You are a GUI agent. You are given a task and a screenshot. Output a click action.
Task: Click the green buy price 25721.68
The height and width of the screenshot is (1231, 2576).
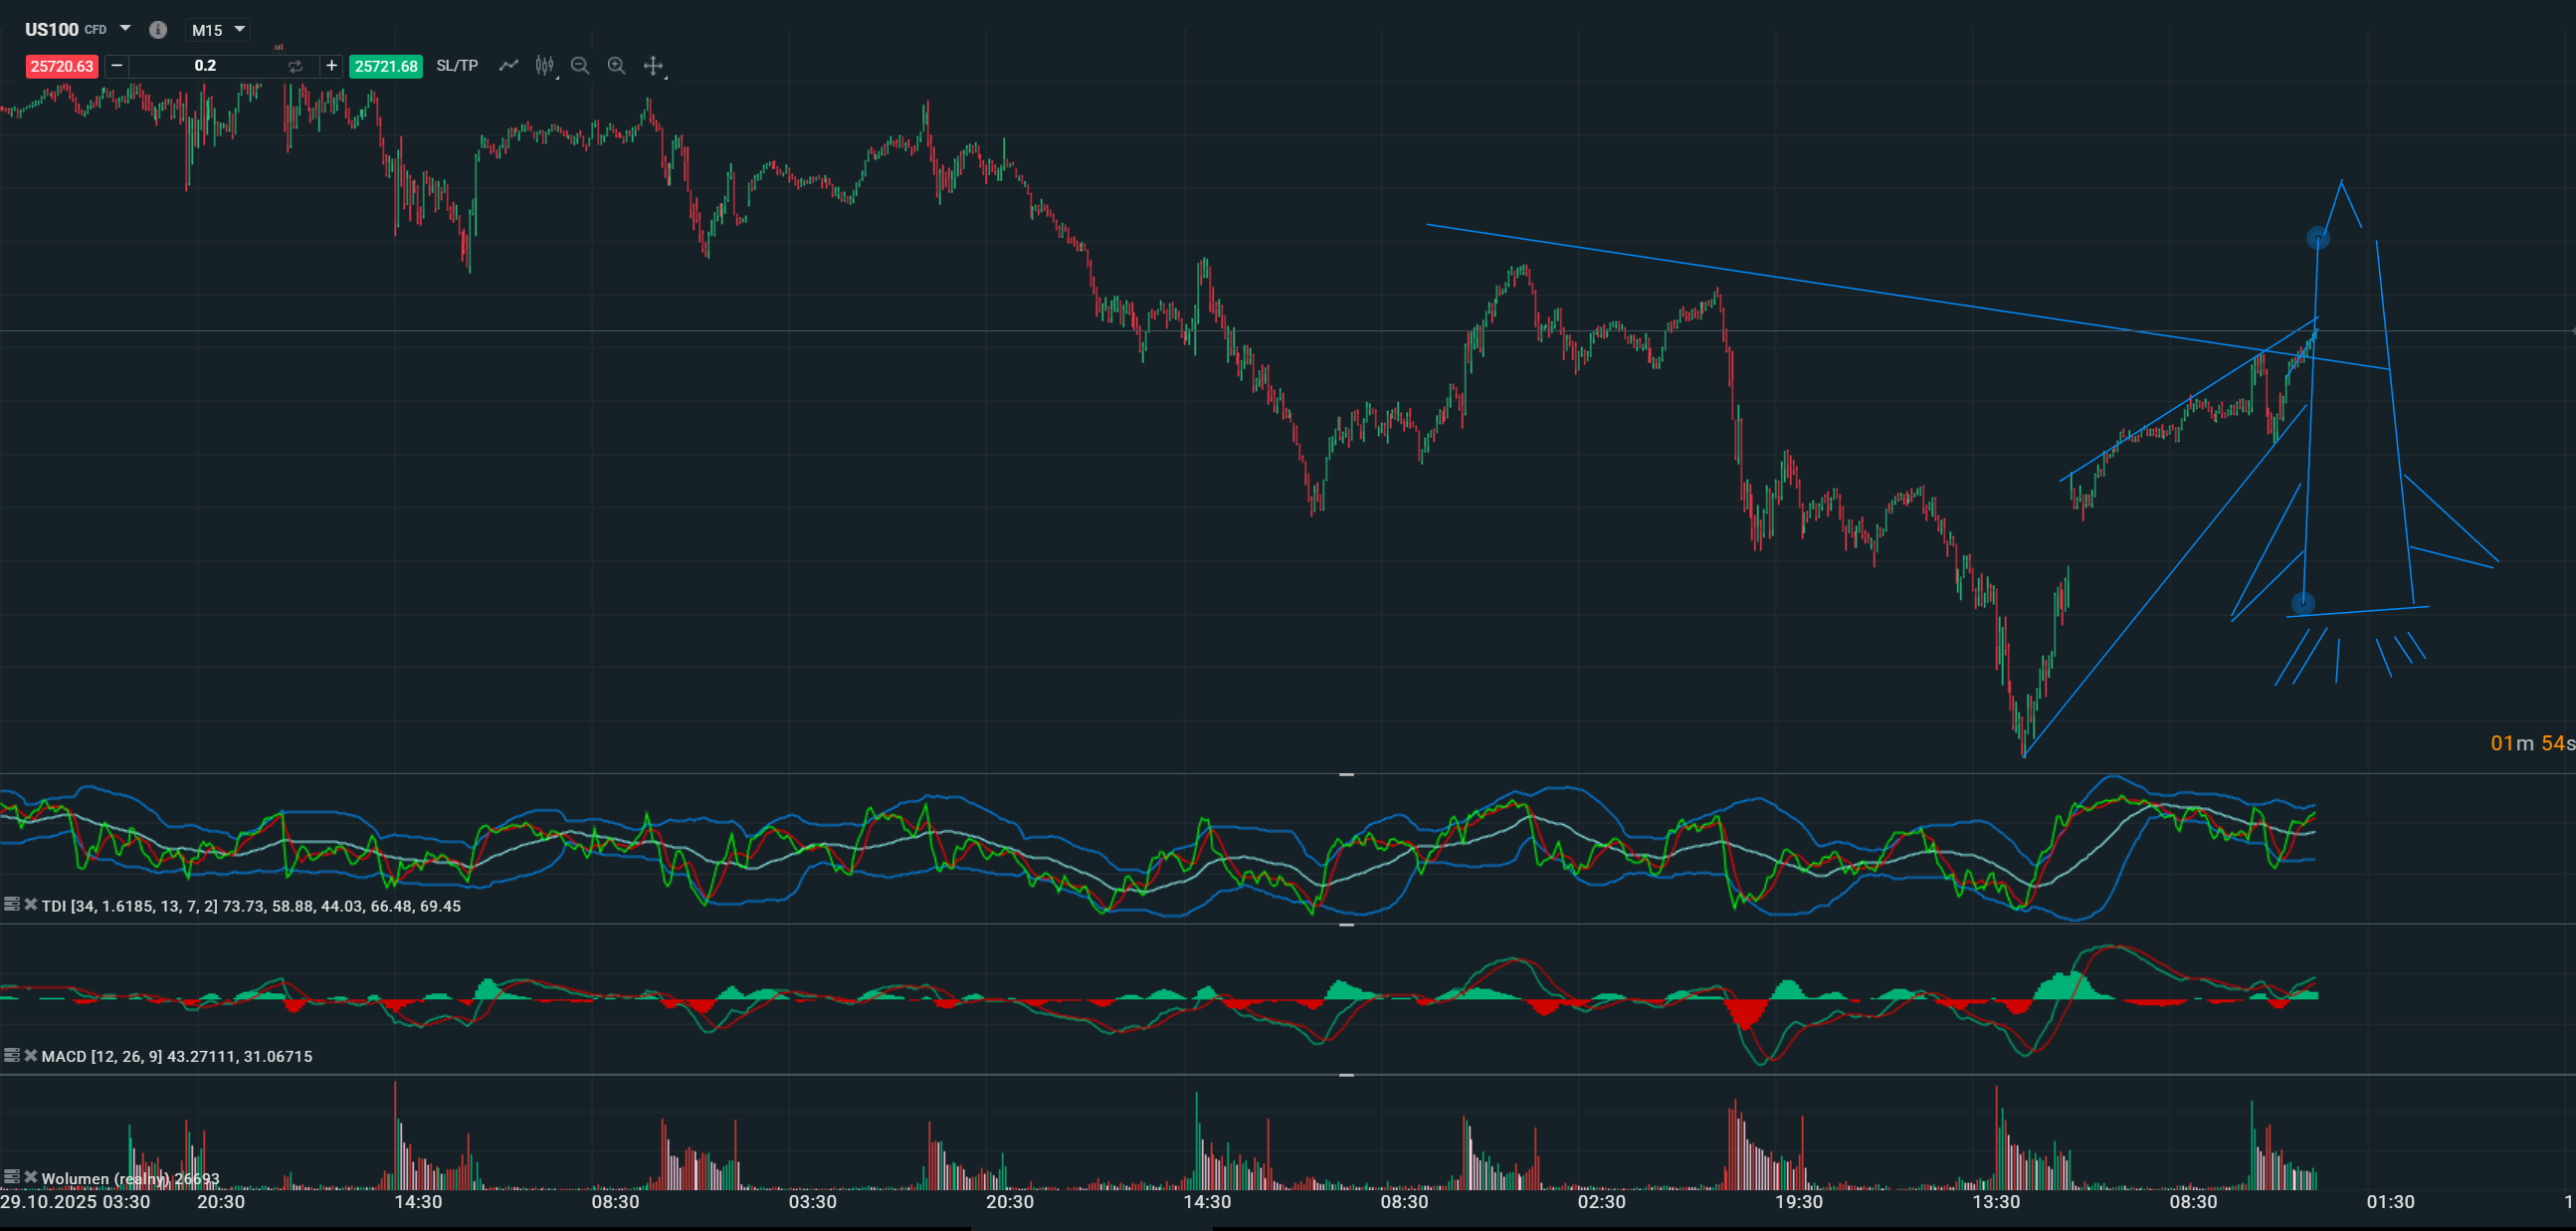tap(386, 67)
